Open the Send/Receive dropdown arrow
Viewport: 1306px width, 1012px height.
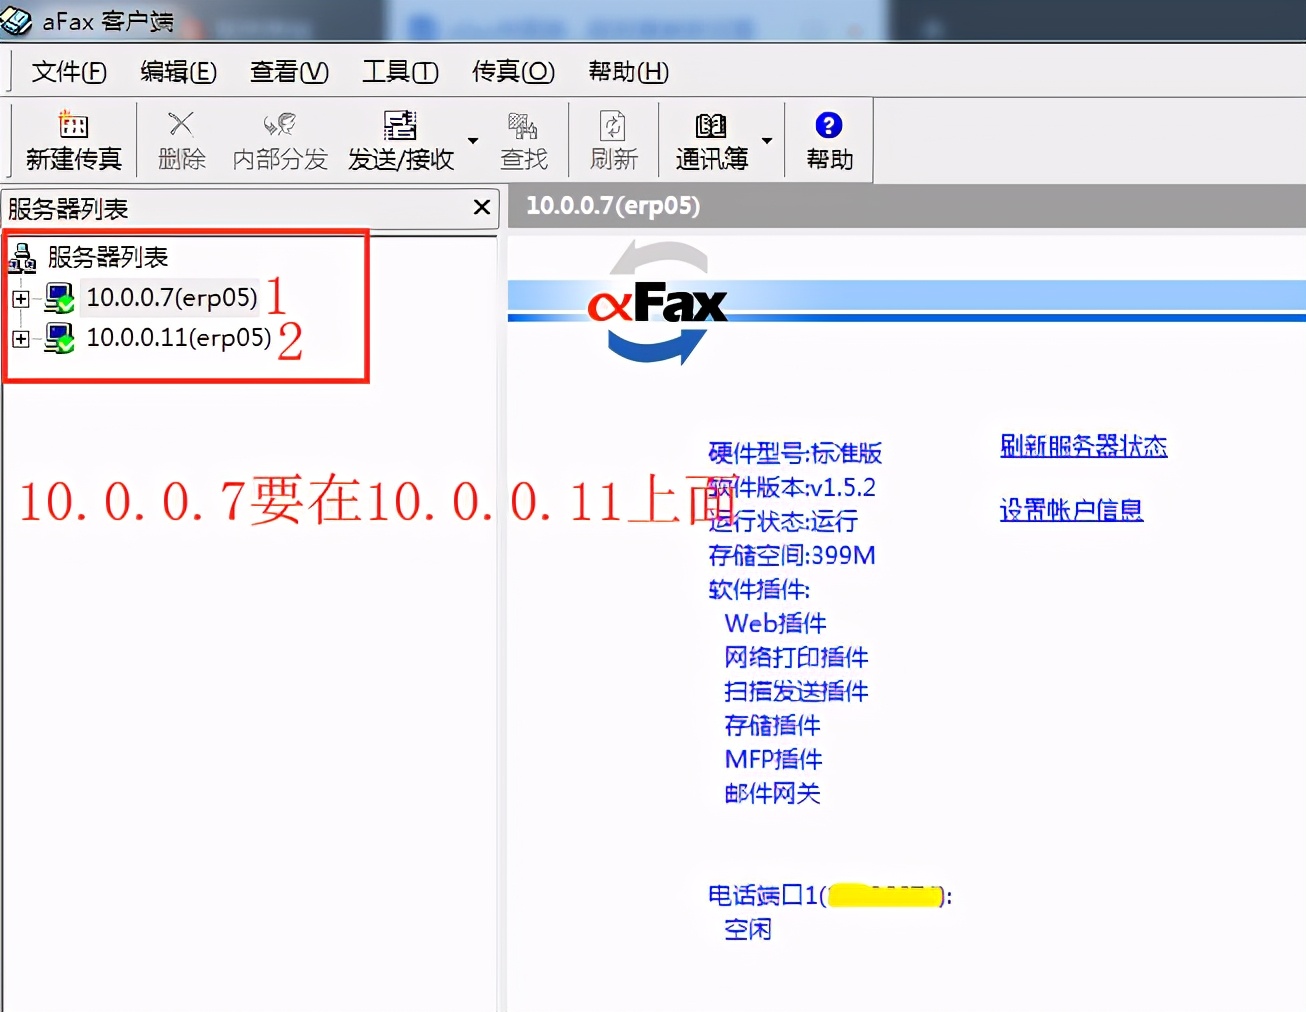(473, 141)
